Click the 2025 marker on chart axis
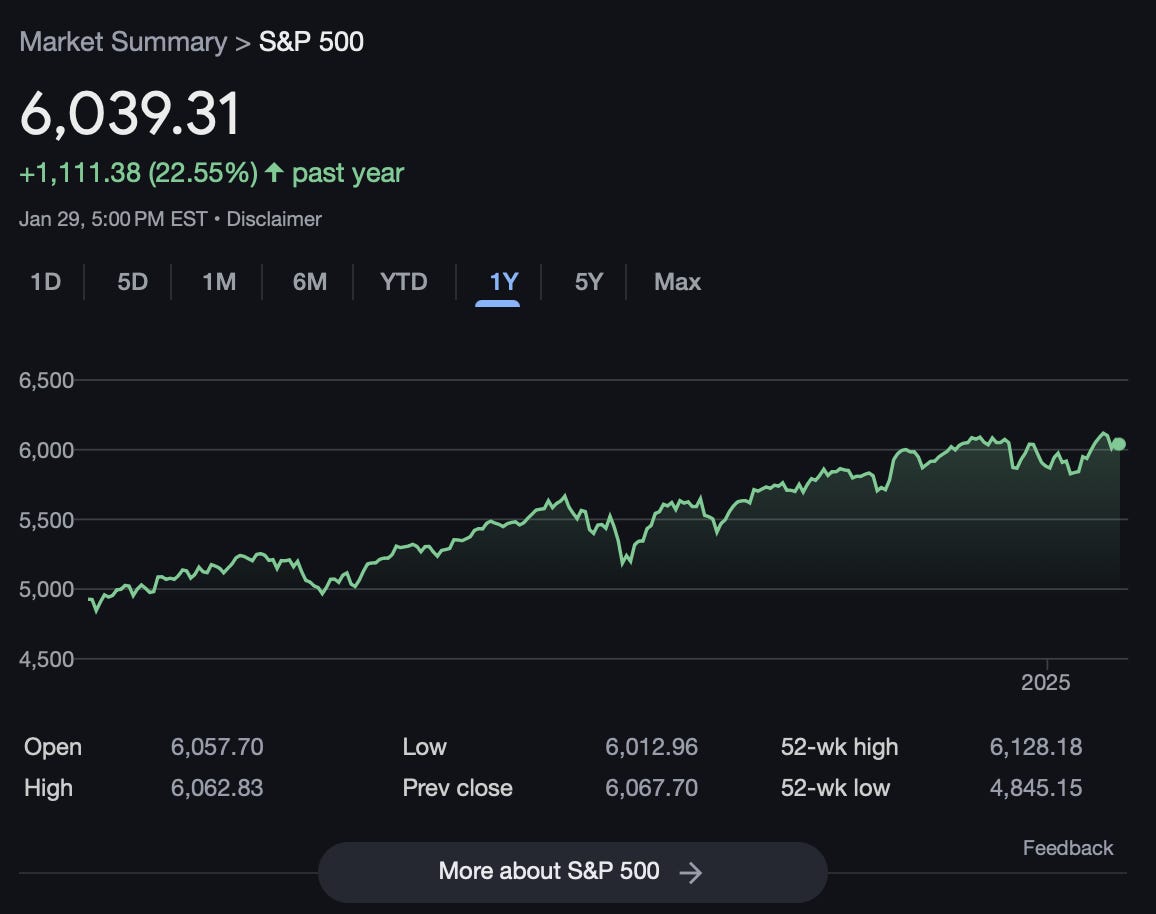Image resolution: width=1156 pixels, height=914 pixels. (x=1045, y=682)
